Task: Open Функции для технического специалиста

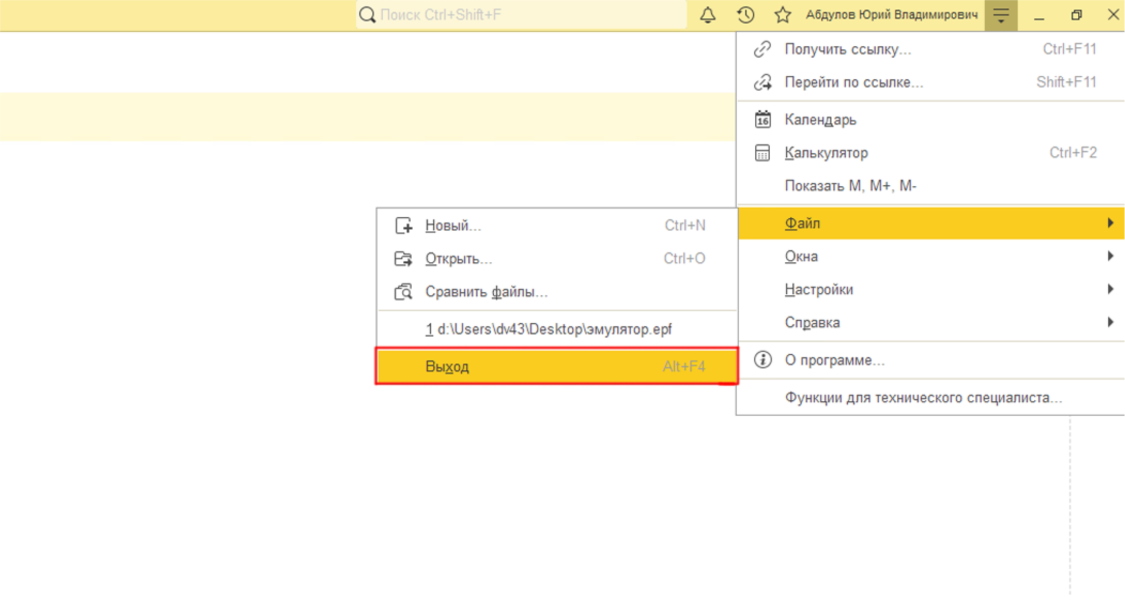Action: click(923, 398)
